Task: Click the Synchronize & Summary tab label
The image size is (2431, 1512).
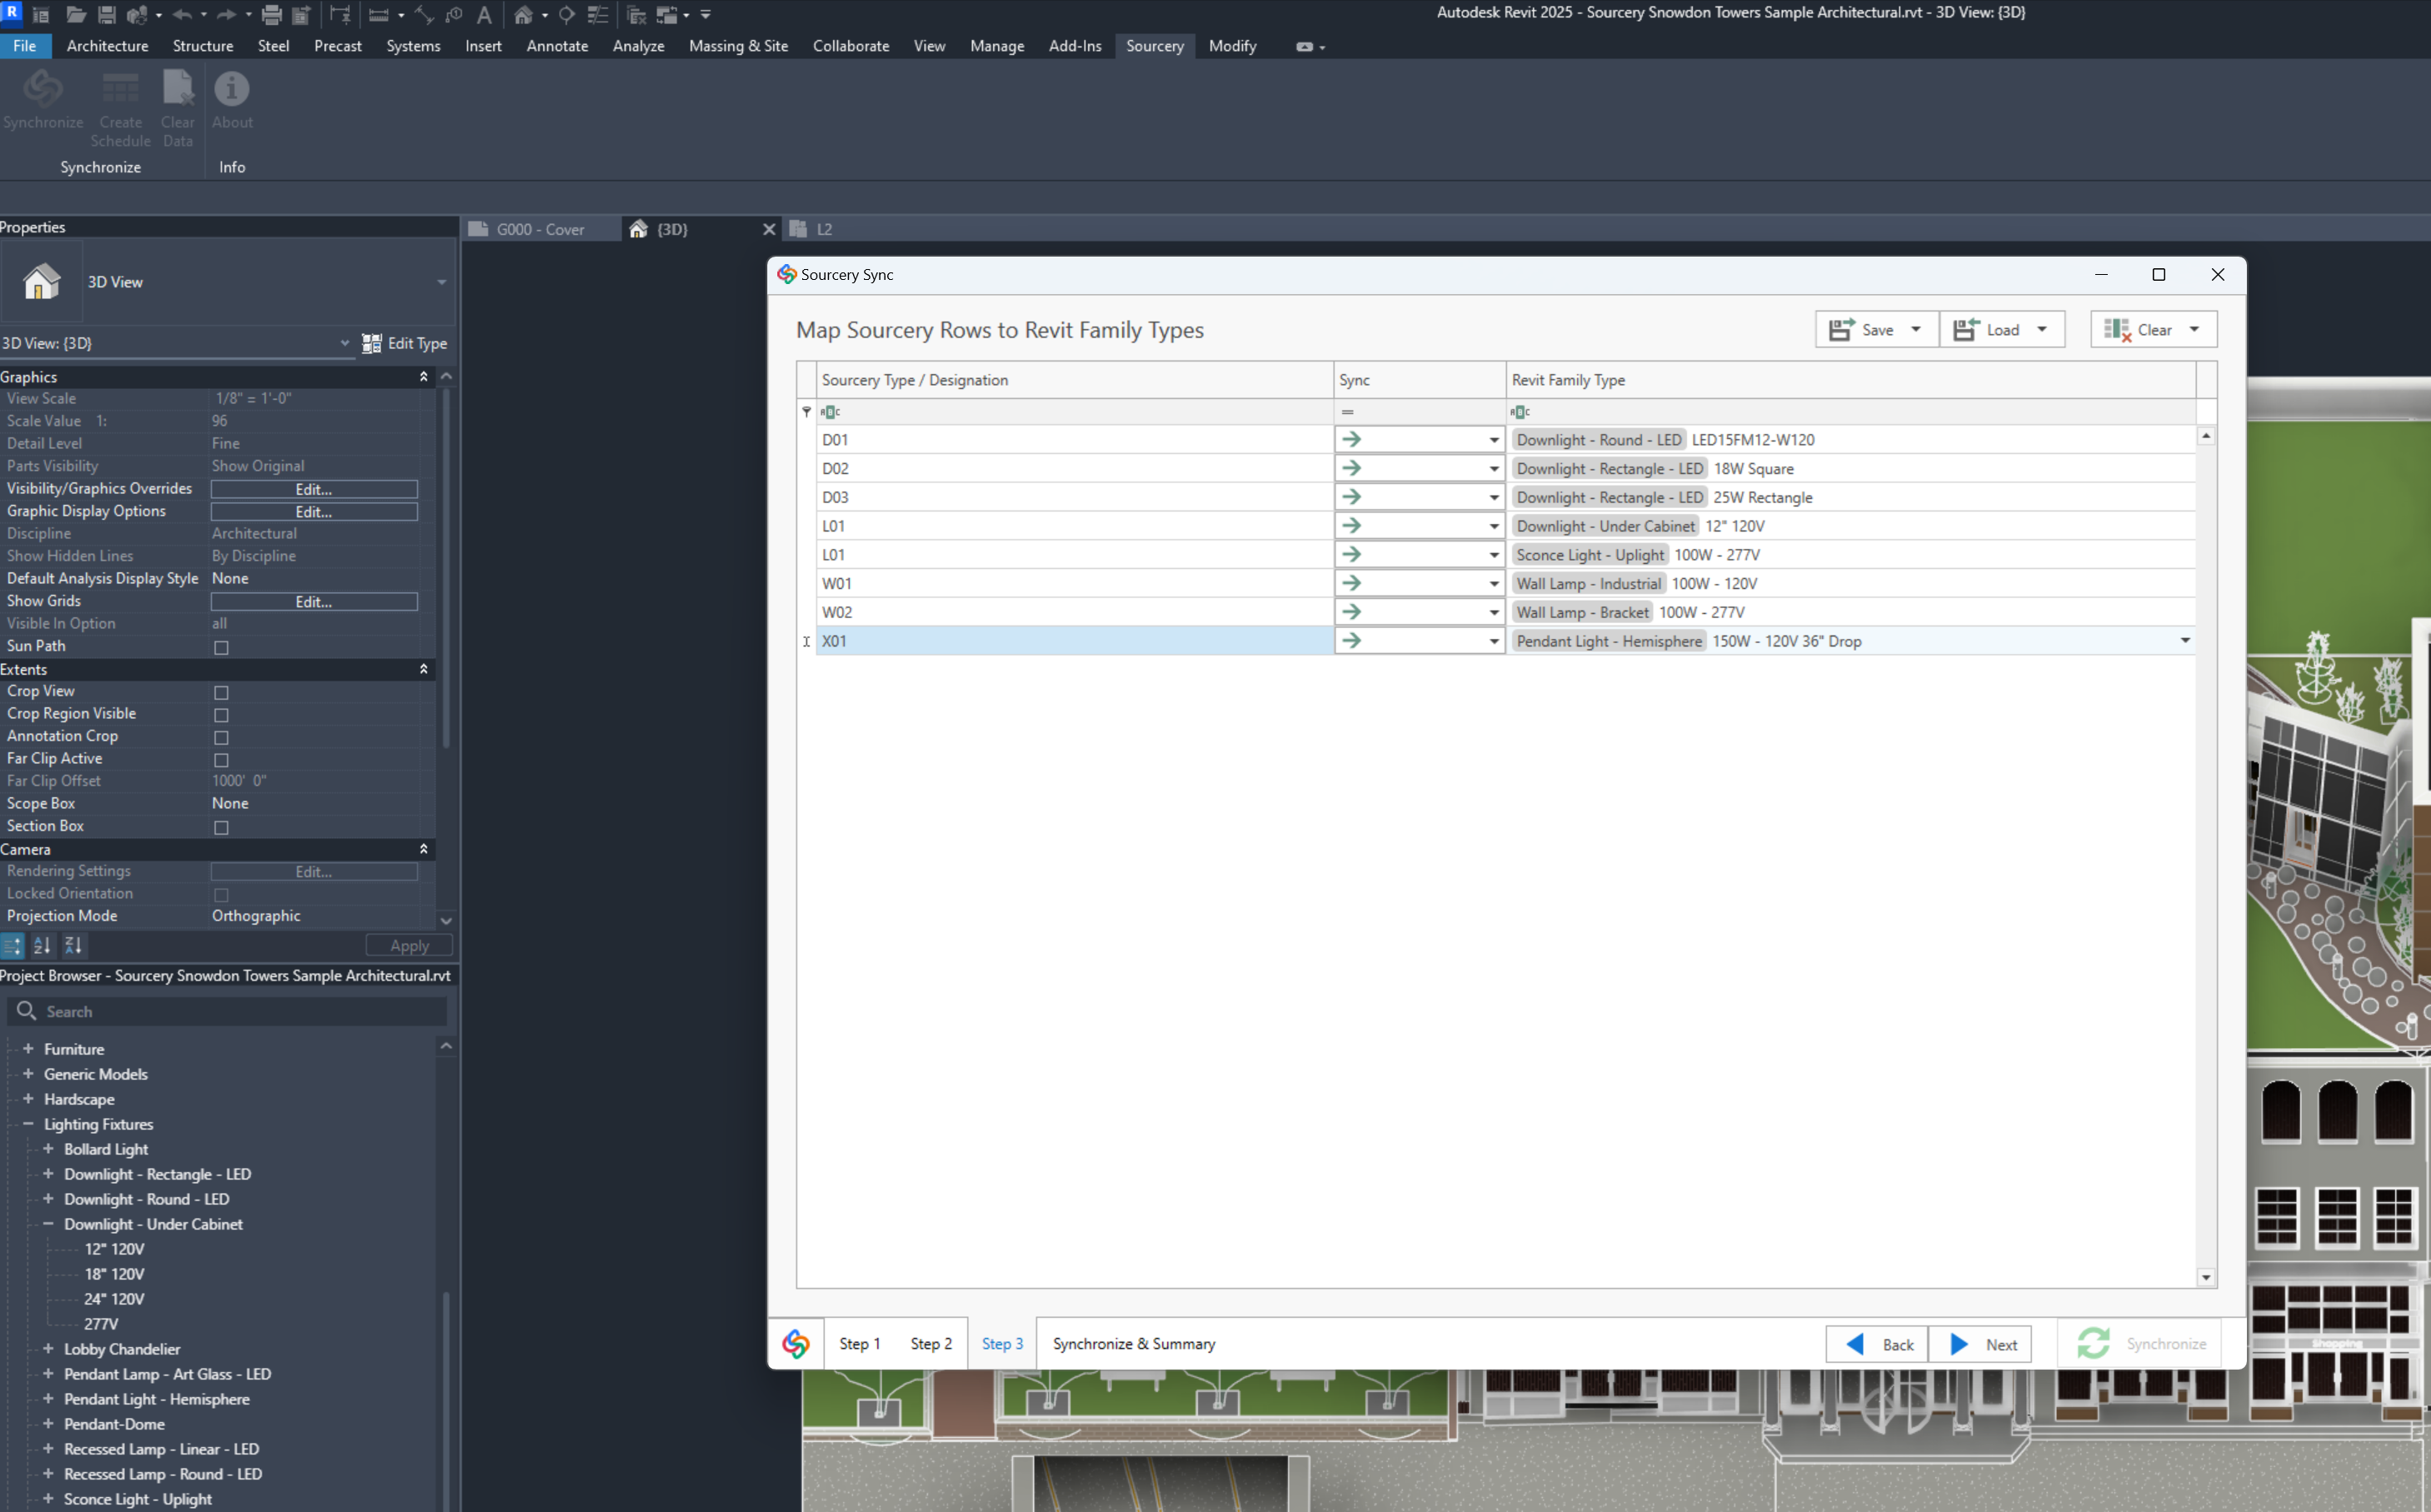Action: coord(1134,1344)
